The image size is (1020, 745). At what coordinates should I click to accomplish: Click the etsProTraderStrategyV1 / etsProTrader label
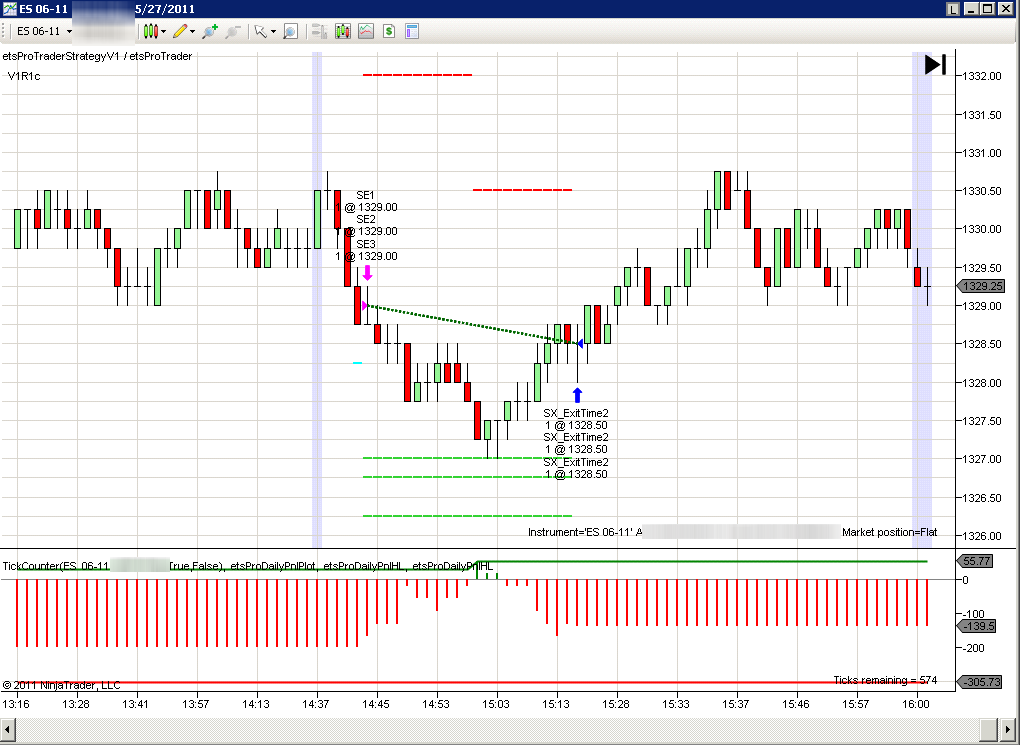[x=98, y=57]
